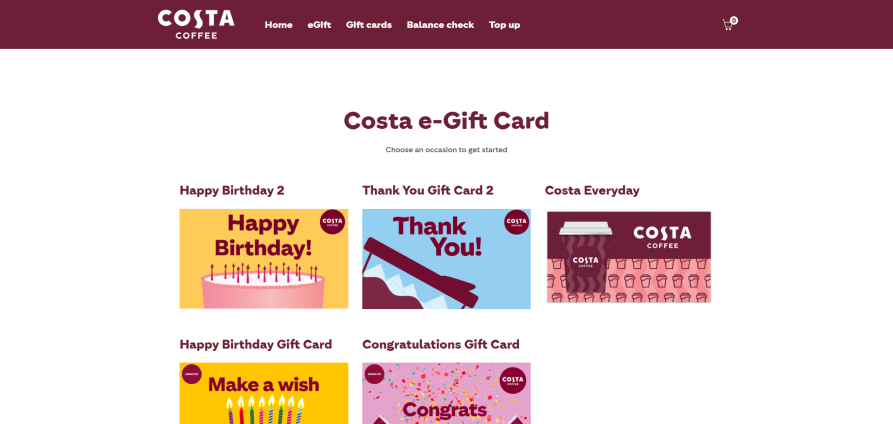Click the Costa Everyday heading
The image size is (893, 424).
pos(592,190)
